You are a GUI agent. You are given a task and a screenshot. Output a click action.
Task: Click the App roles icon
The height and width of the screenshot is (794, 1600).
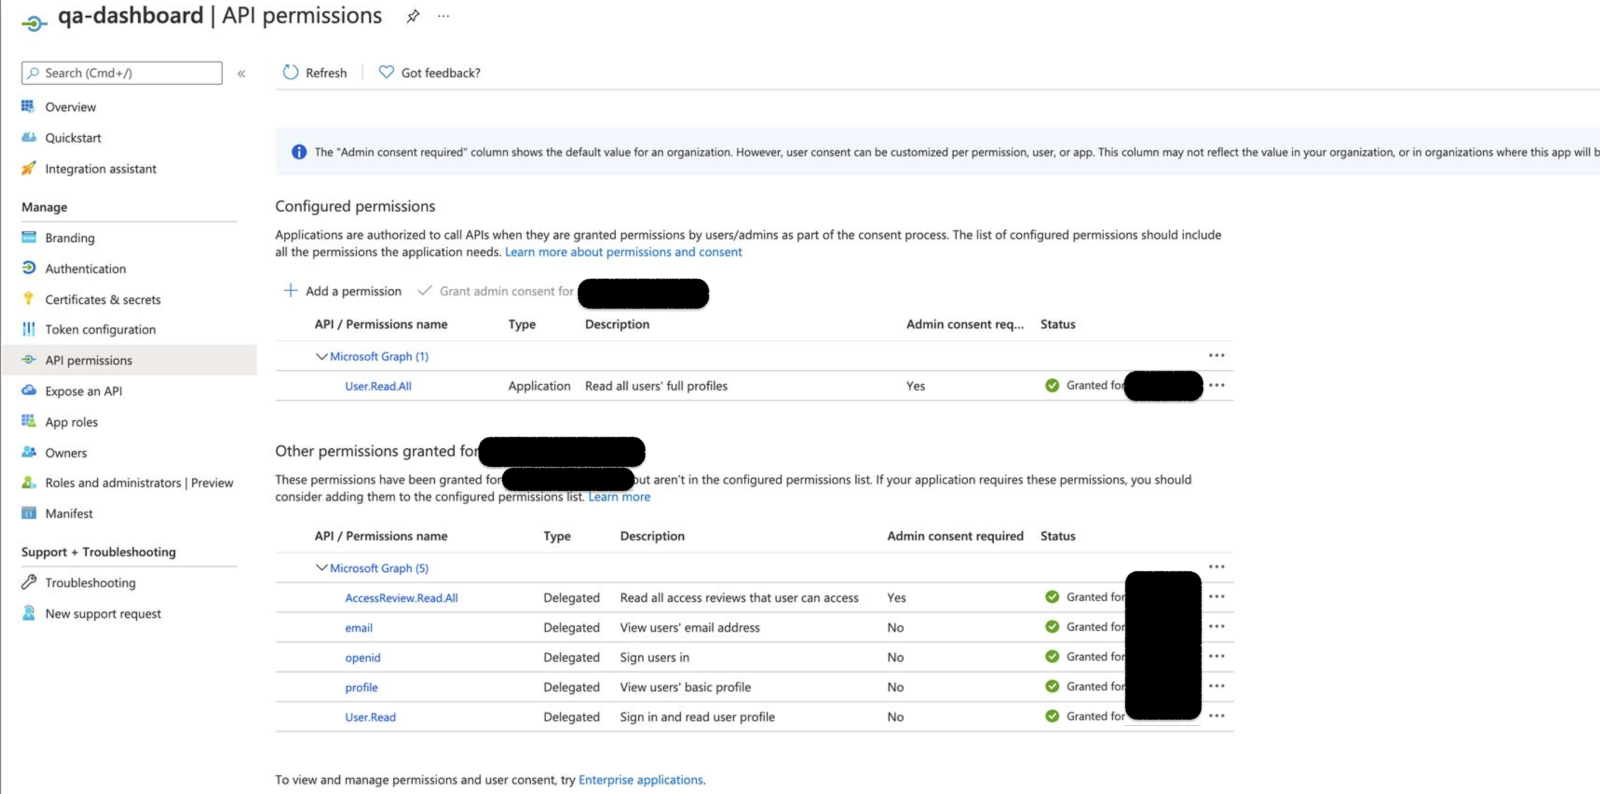(28, 421)
